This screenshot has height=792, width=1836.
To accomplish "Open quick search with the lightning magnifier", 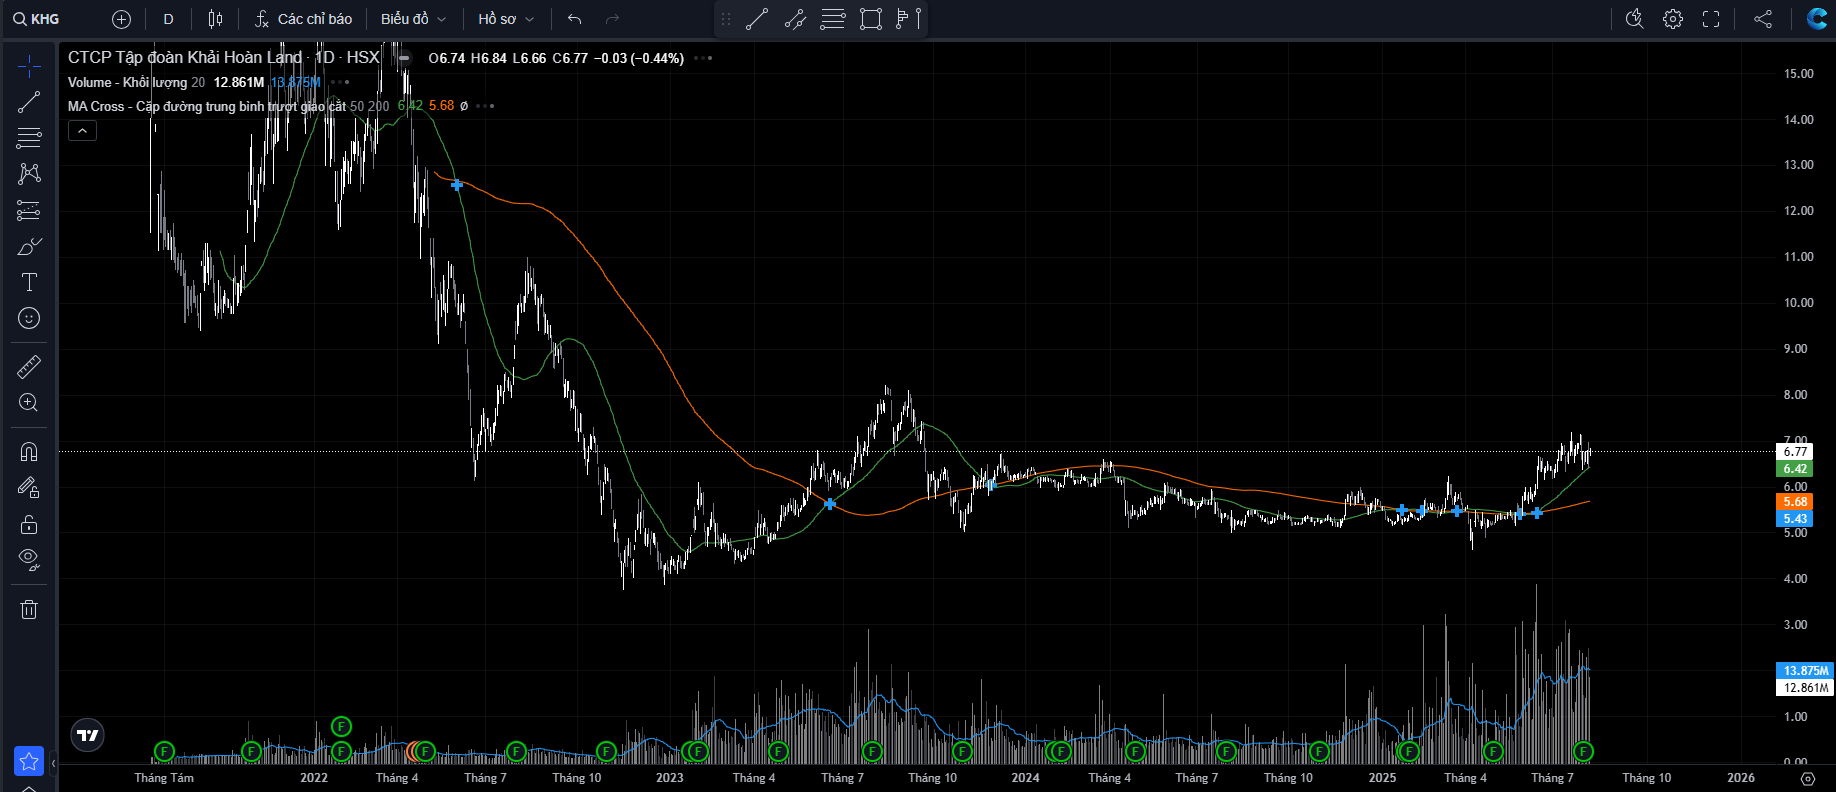I will click(1635, 19).
